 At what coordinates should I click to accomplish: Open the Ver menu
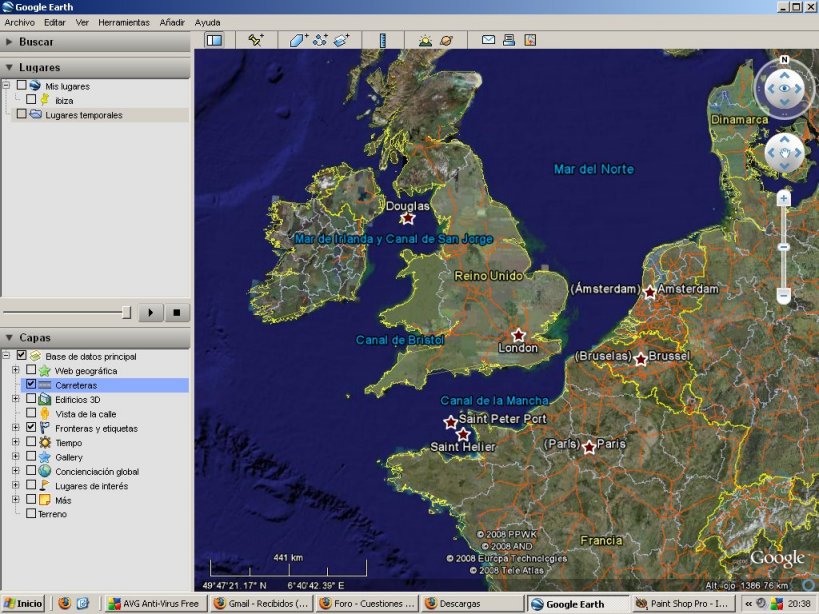click(82, 22)
